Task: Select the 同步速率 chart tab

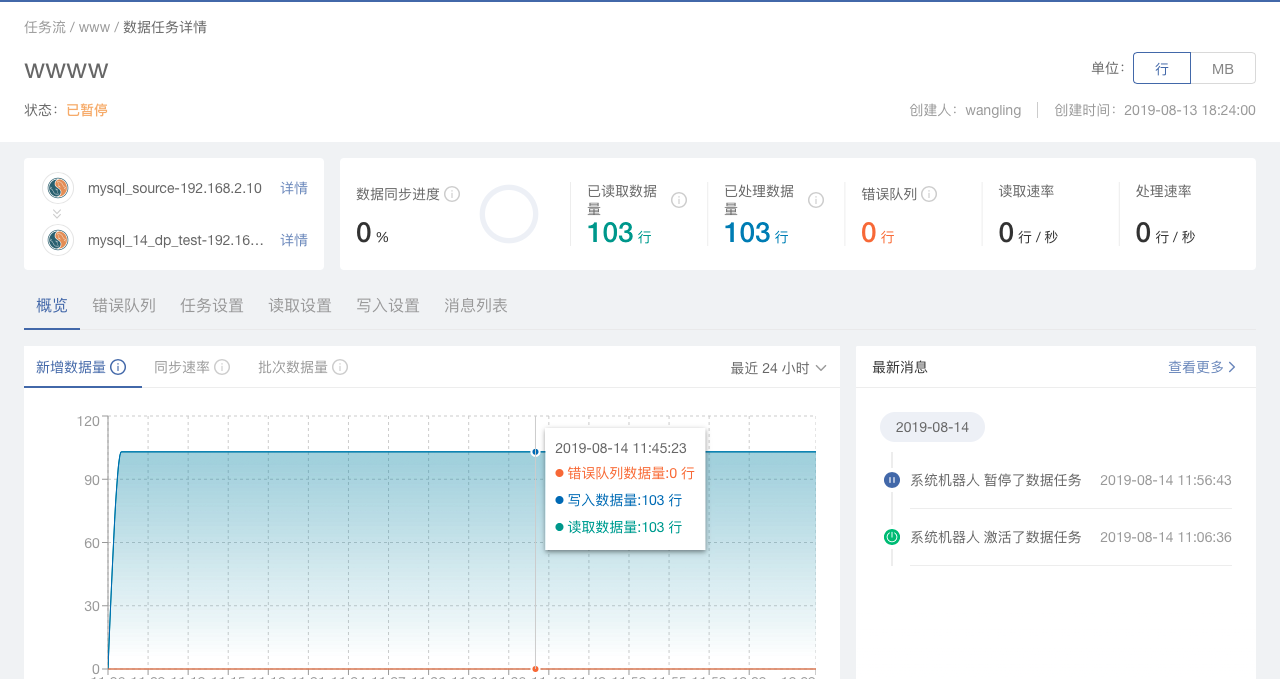Action: (x=182, y=367)
